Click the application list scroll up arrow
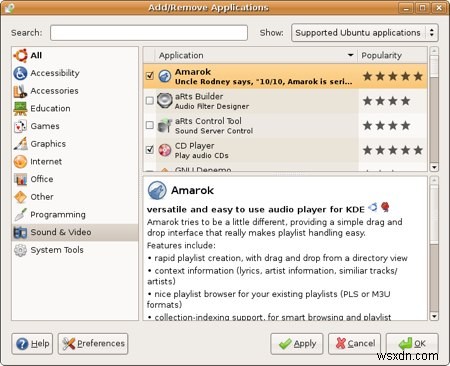450x366 pixels. point(434,51)
